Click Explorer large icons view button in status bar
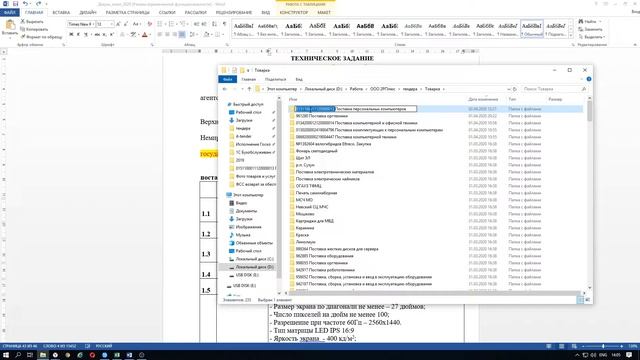The height and width of the screenshot is (360, 640). tap(588, 300)
